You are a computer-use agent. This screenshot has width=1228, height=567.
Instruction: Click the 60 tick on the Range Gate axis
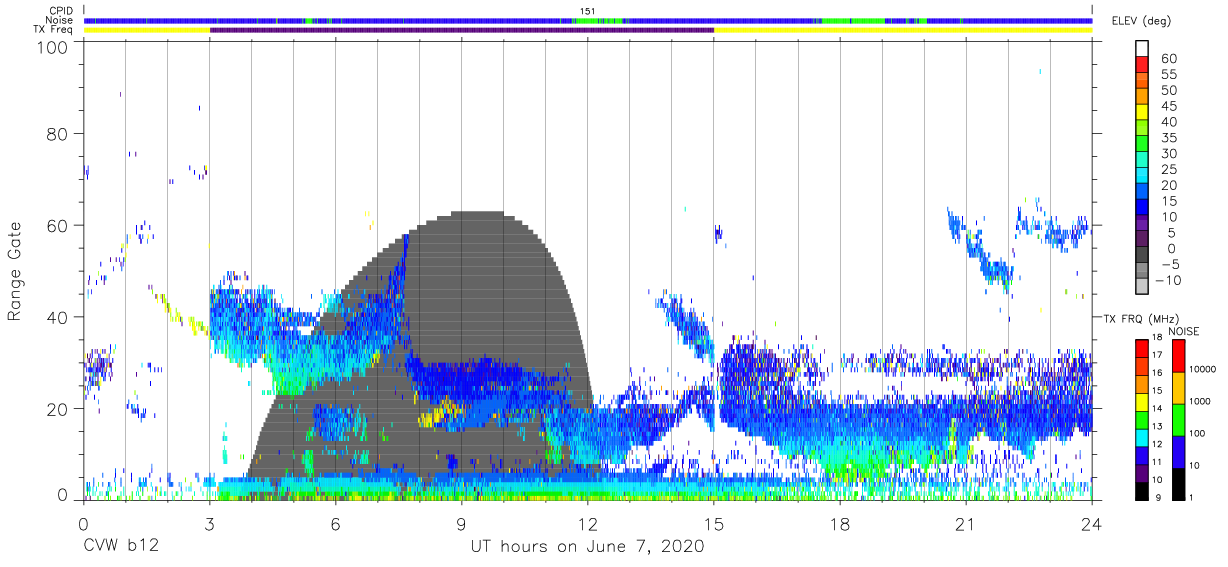(x=58, y=226)
